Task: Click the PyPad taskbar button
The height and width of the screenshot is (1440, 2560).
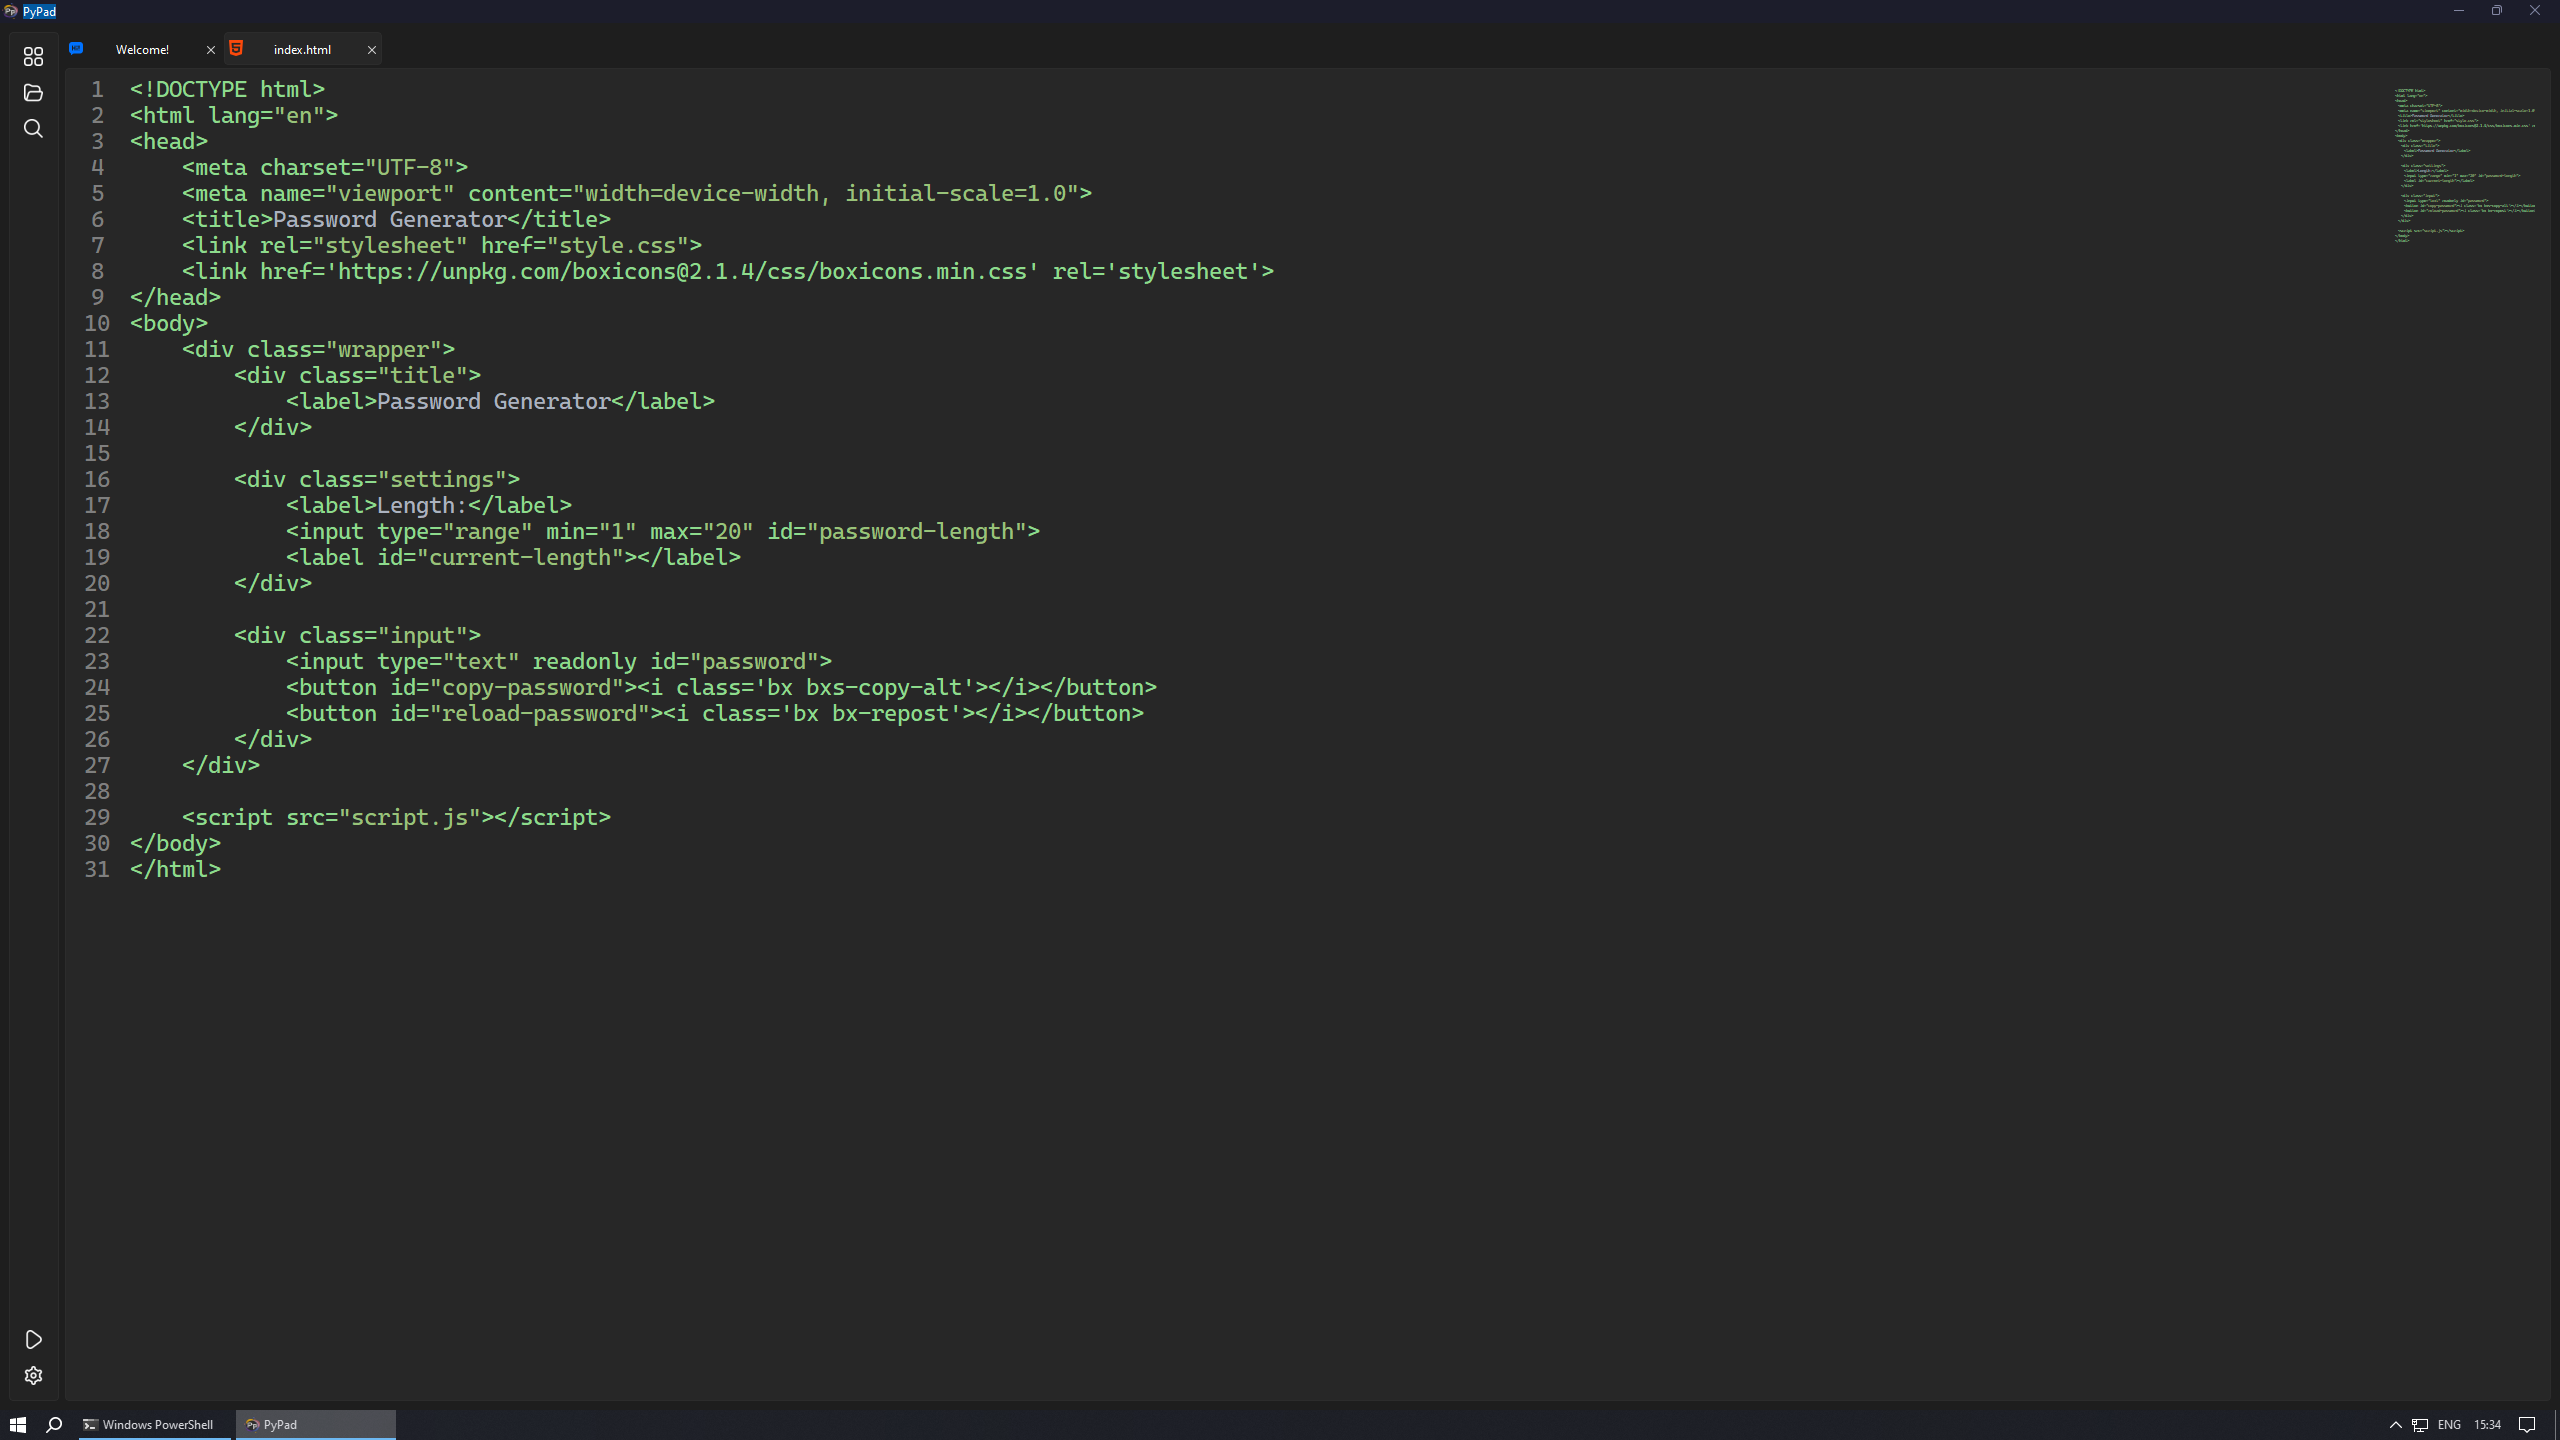Action: tap(315, 1424)
